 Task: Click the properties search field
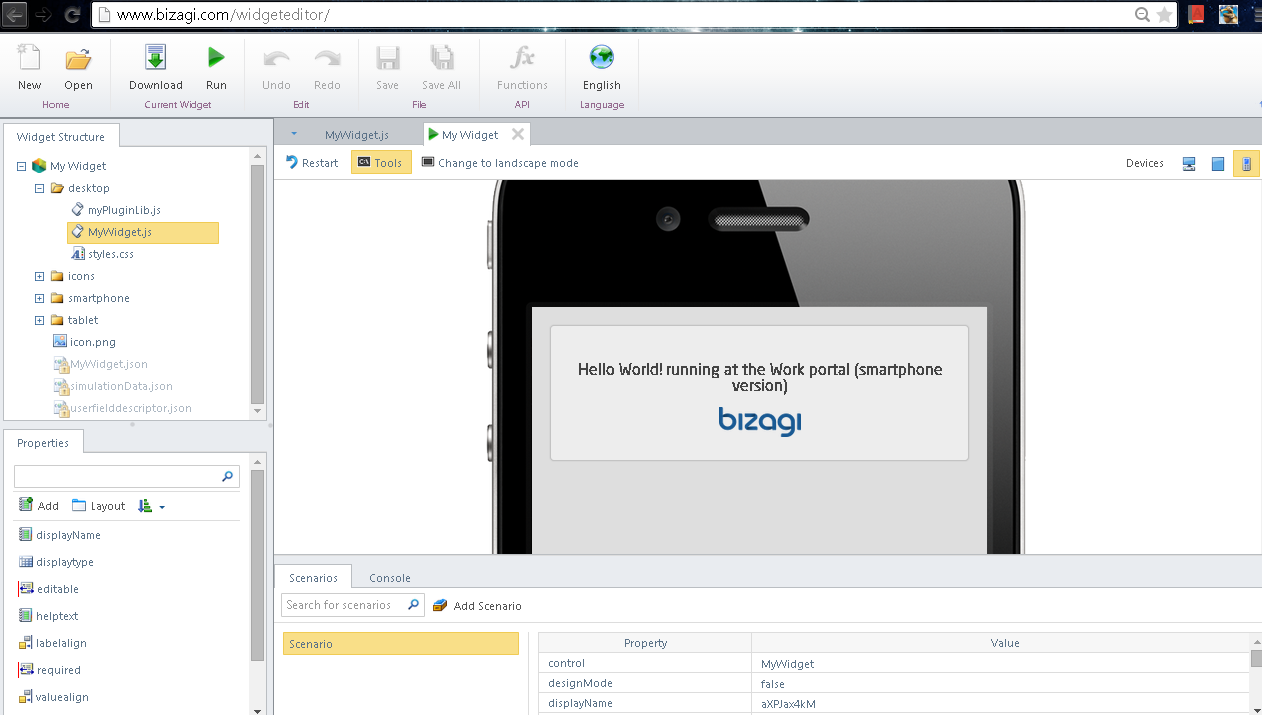117,477
